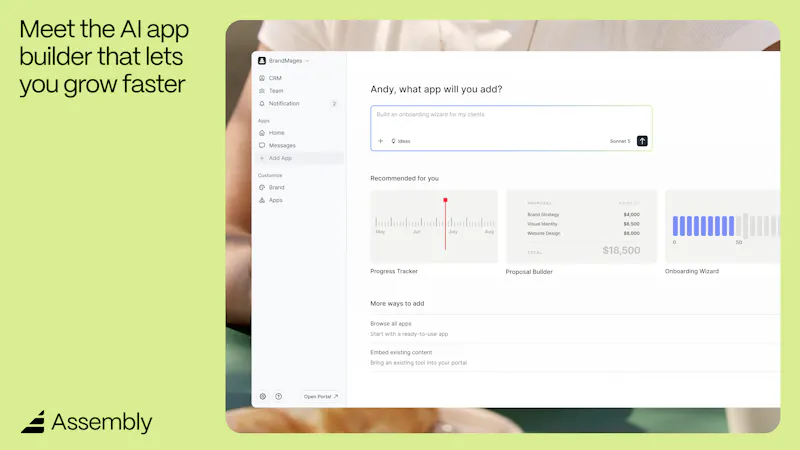The image size is (800, 450).
Task: Click the $18,500 total in the proposal
Action: click(621, 251)
